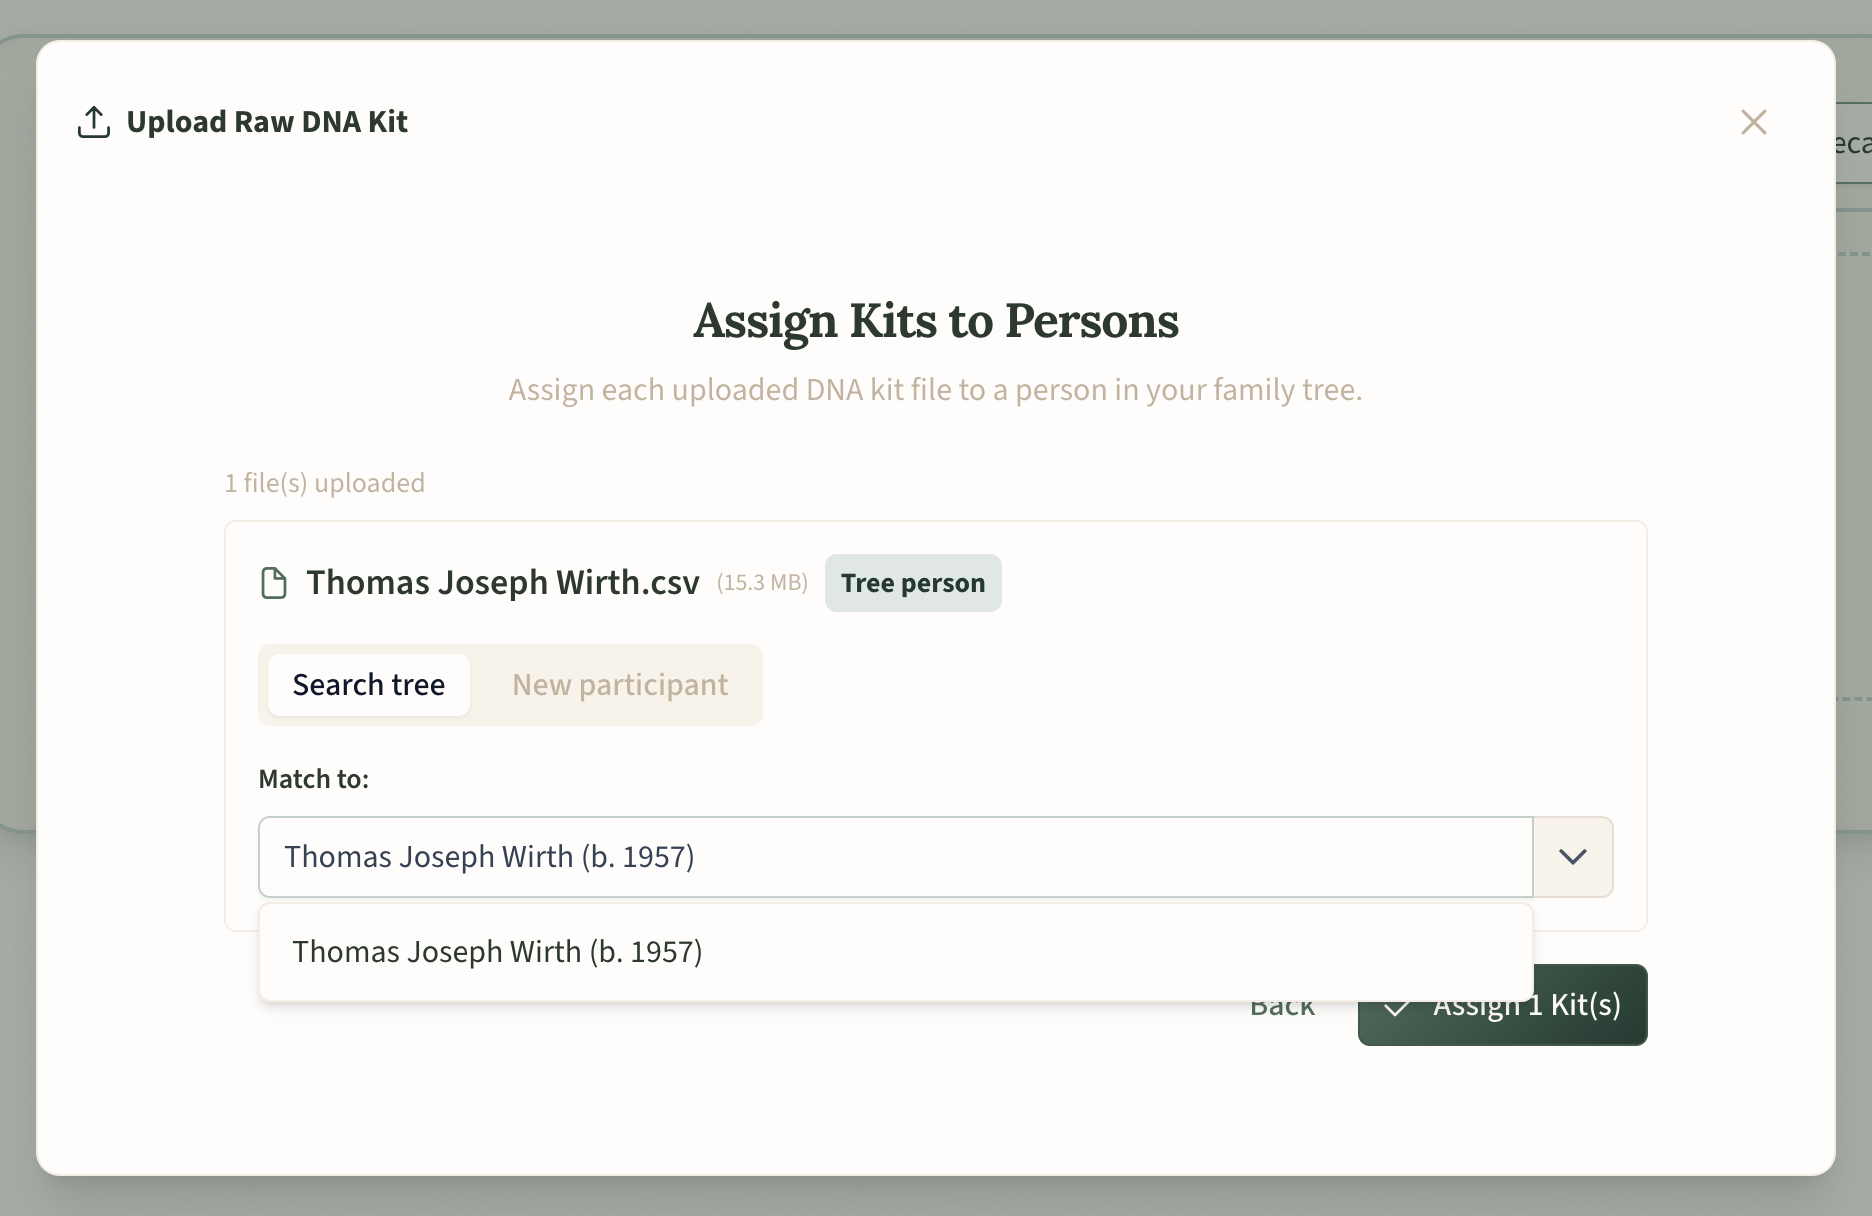
Task: Click the Tree person badge
Action: coord(913,583)
